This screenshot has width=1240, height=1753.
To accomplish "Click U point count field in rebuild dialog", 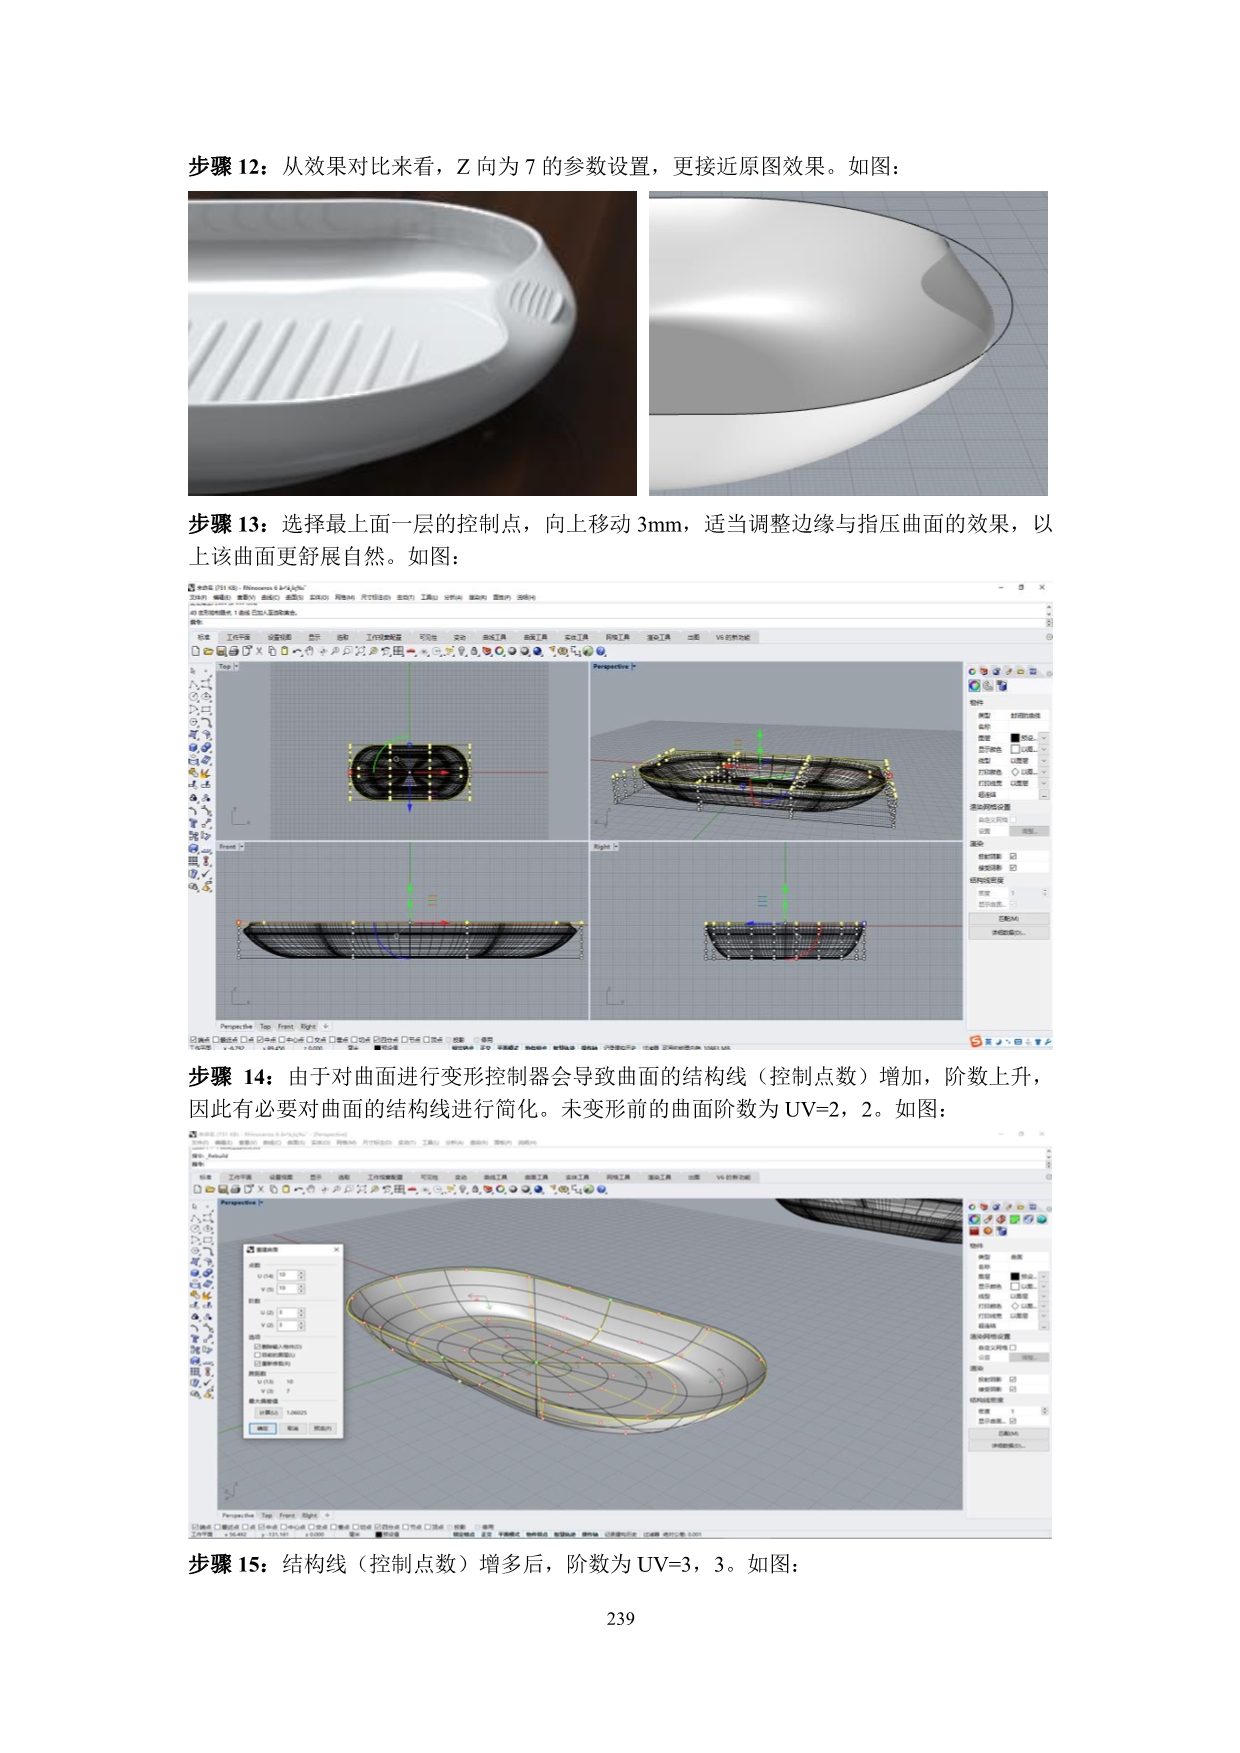I will 287,1275.
